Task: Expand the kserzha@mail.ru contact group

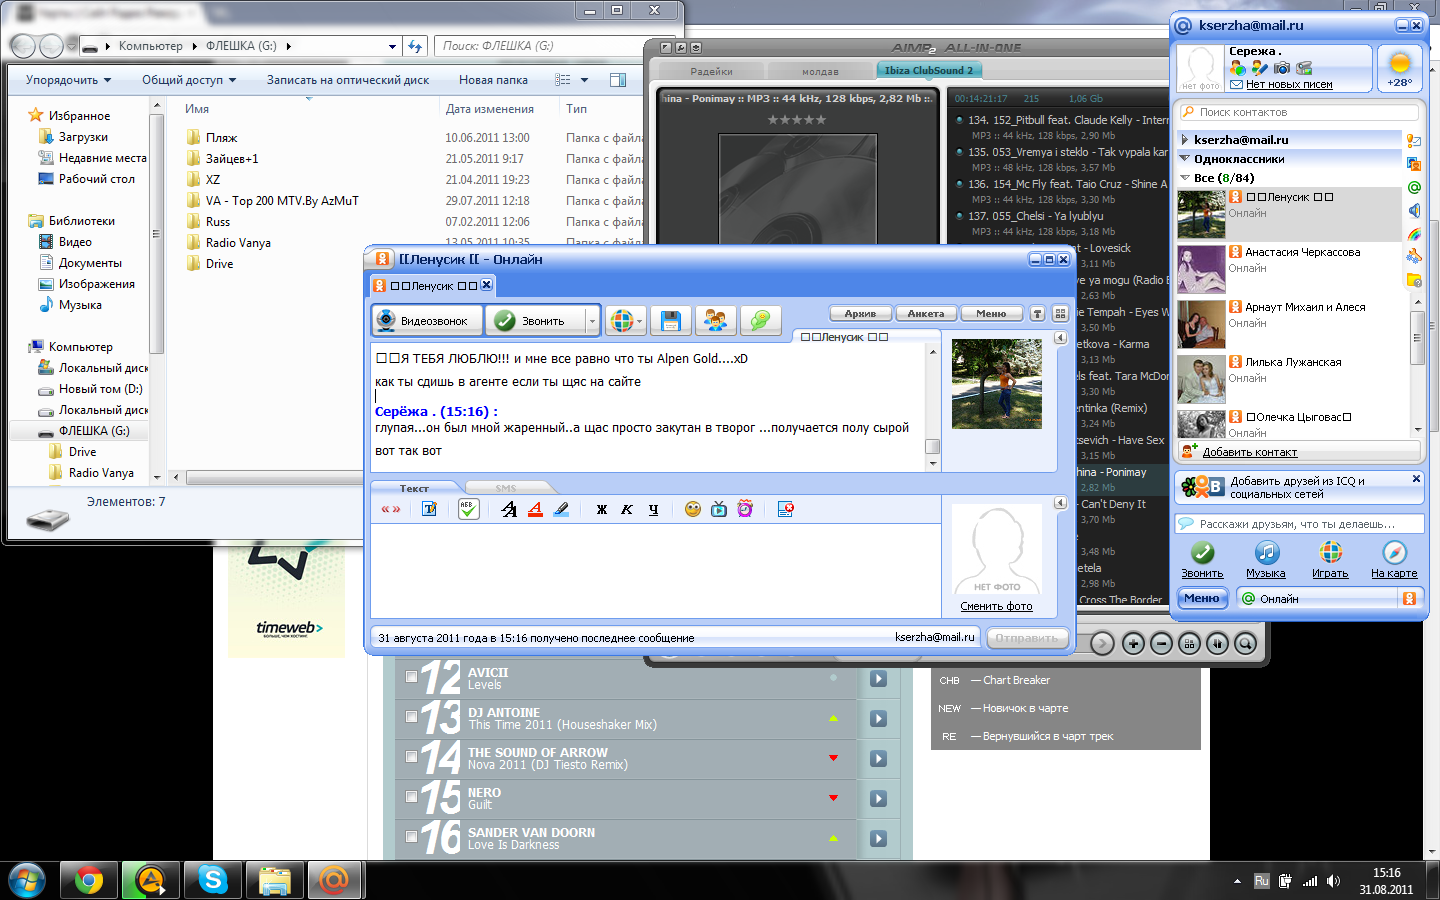Action: 1185,140
